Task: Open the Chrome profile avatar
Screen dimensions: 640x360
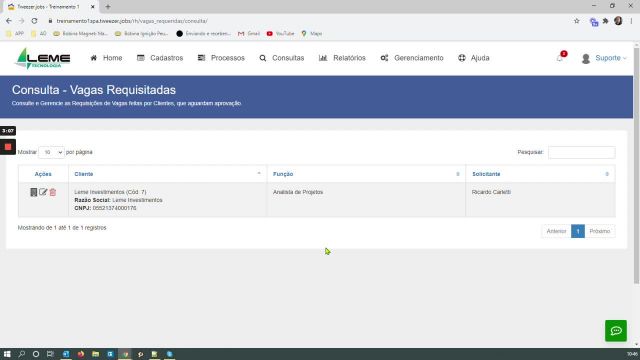Action: click(x=618, y=21)
